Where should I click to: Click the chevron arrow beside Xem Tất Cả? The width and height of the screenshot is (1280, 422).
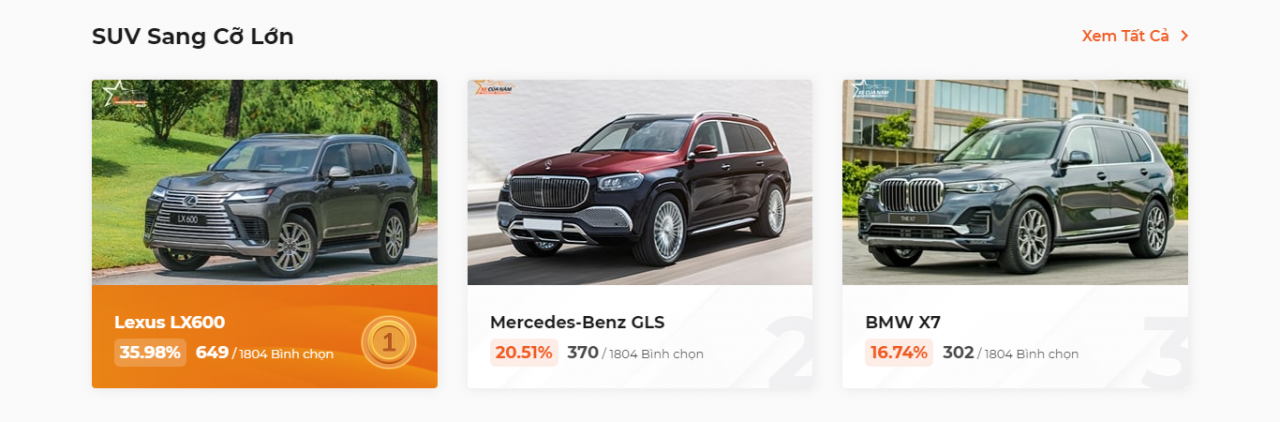(x=1185, y=36)
